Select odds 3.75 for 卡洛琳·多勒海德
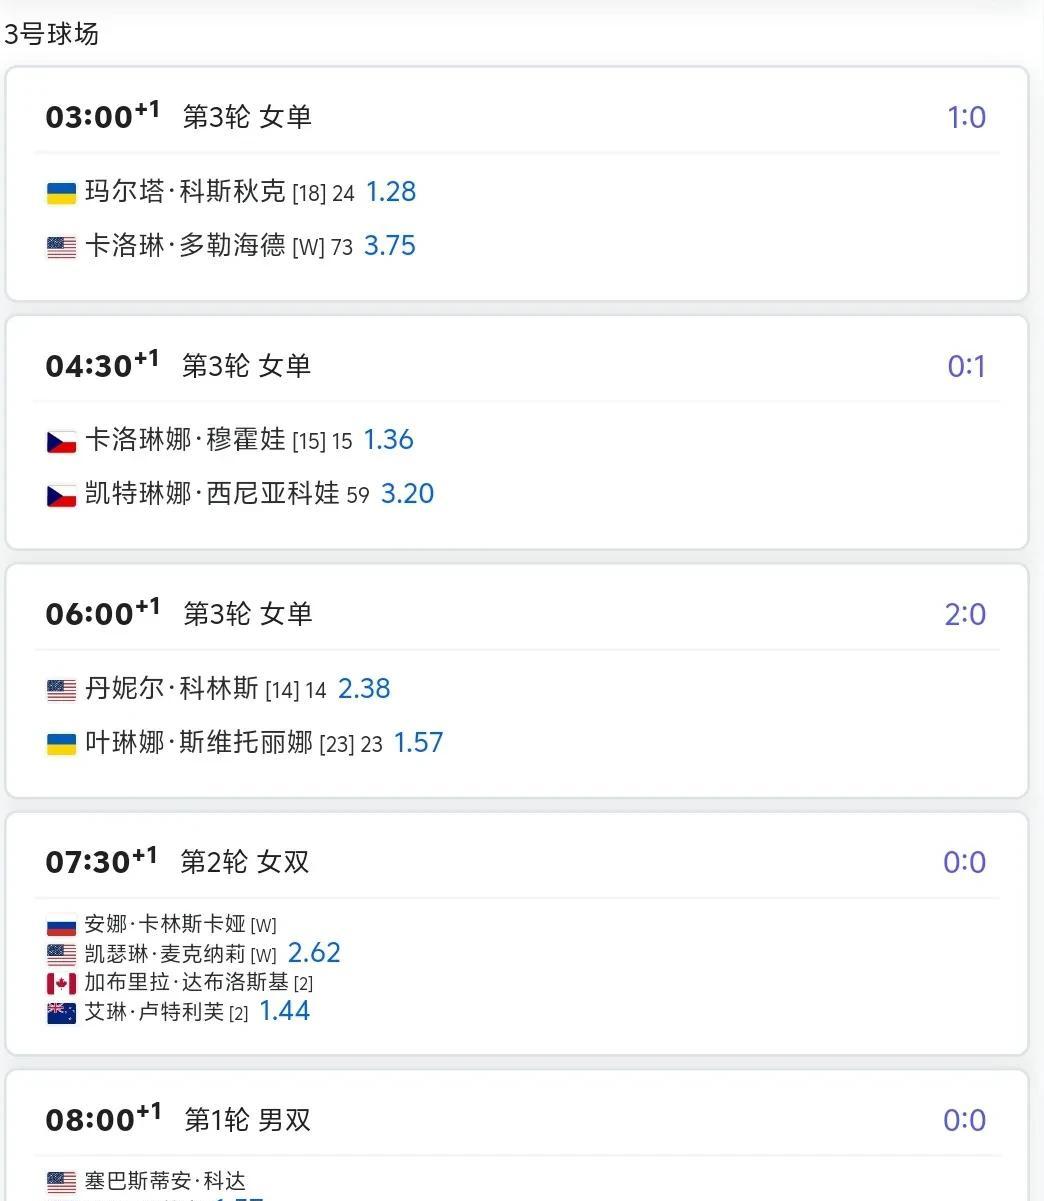1044x1201 pixels. point(390,246)
